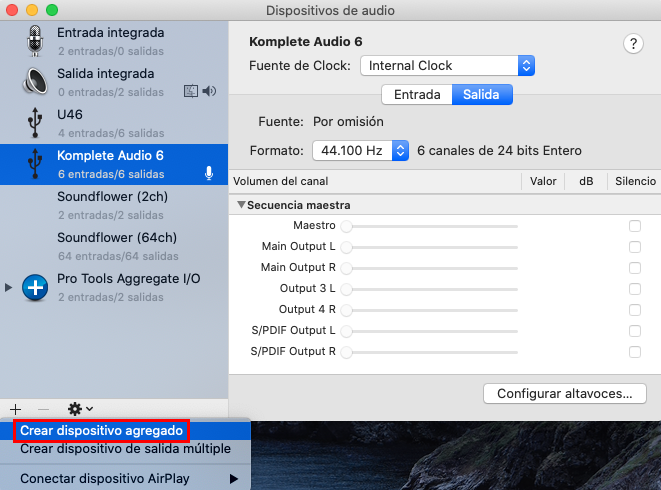Select the Soundflower (2ch) device

click(x=114, y=205)
